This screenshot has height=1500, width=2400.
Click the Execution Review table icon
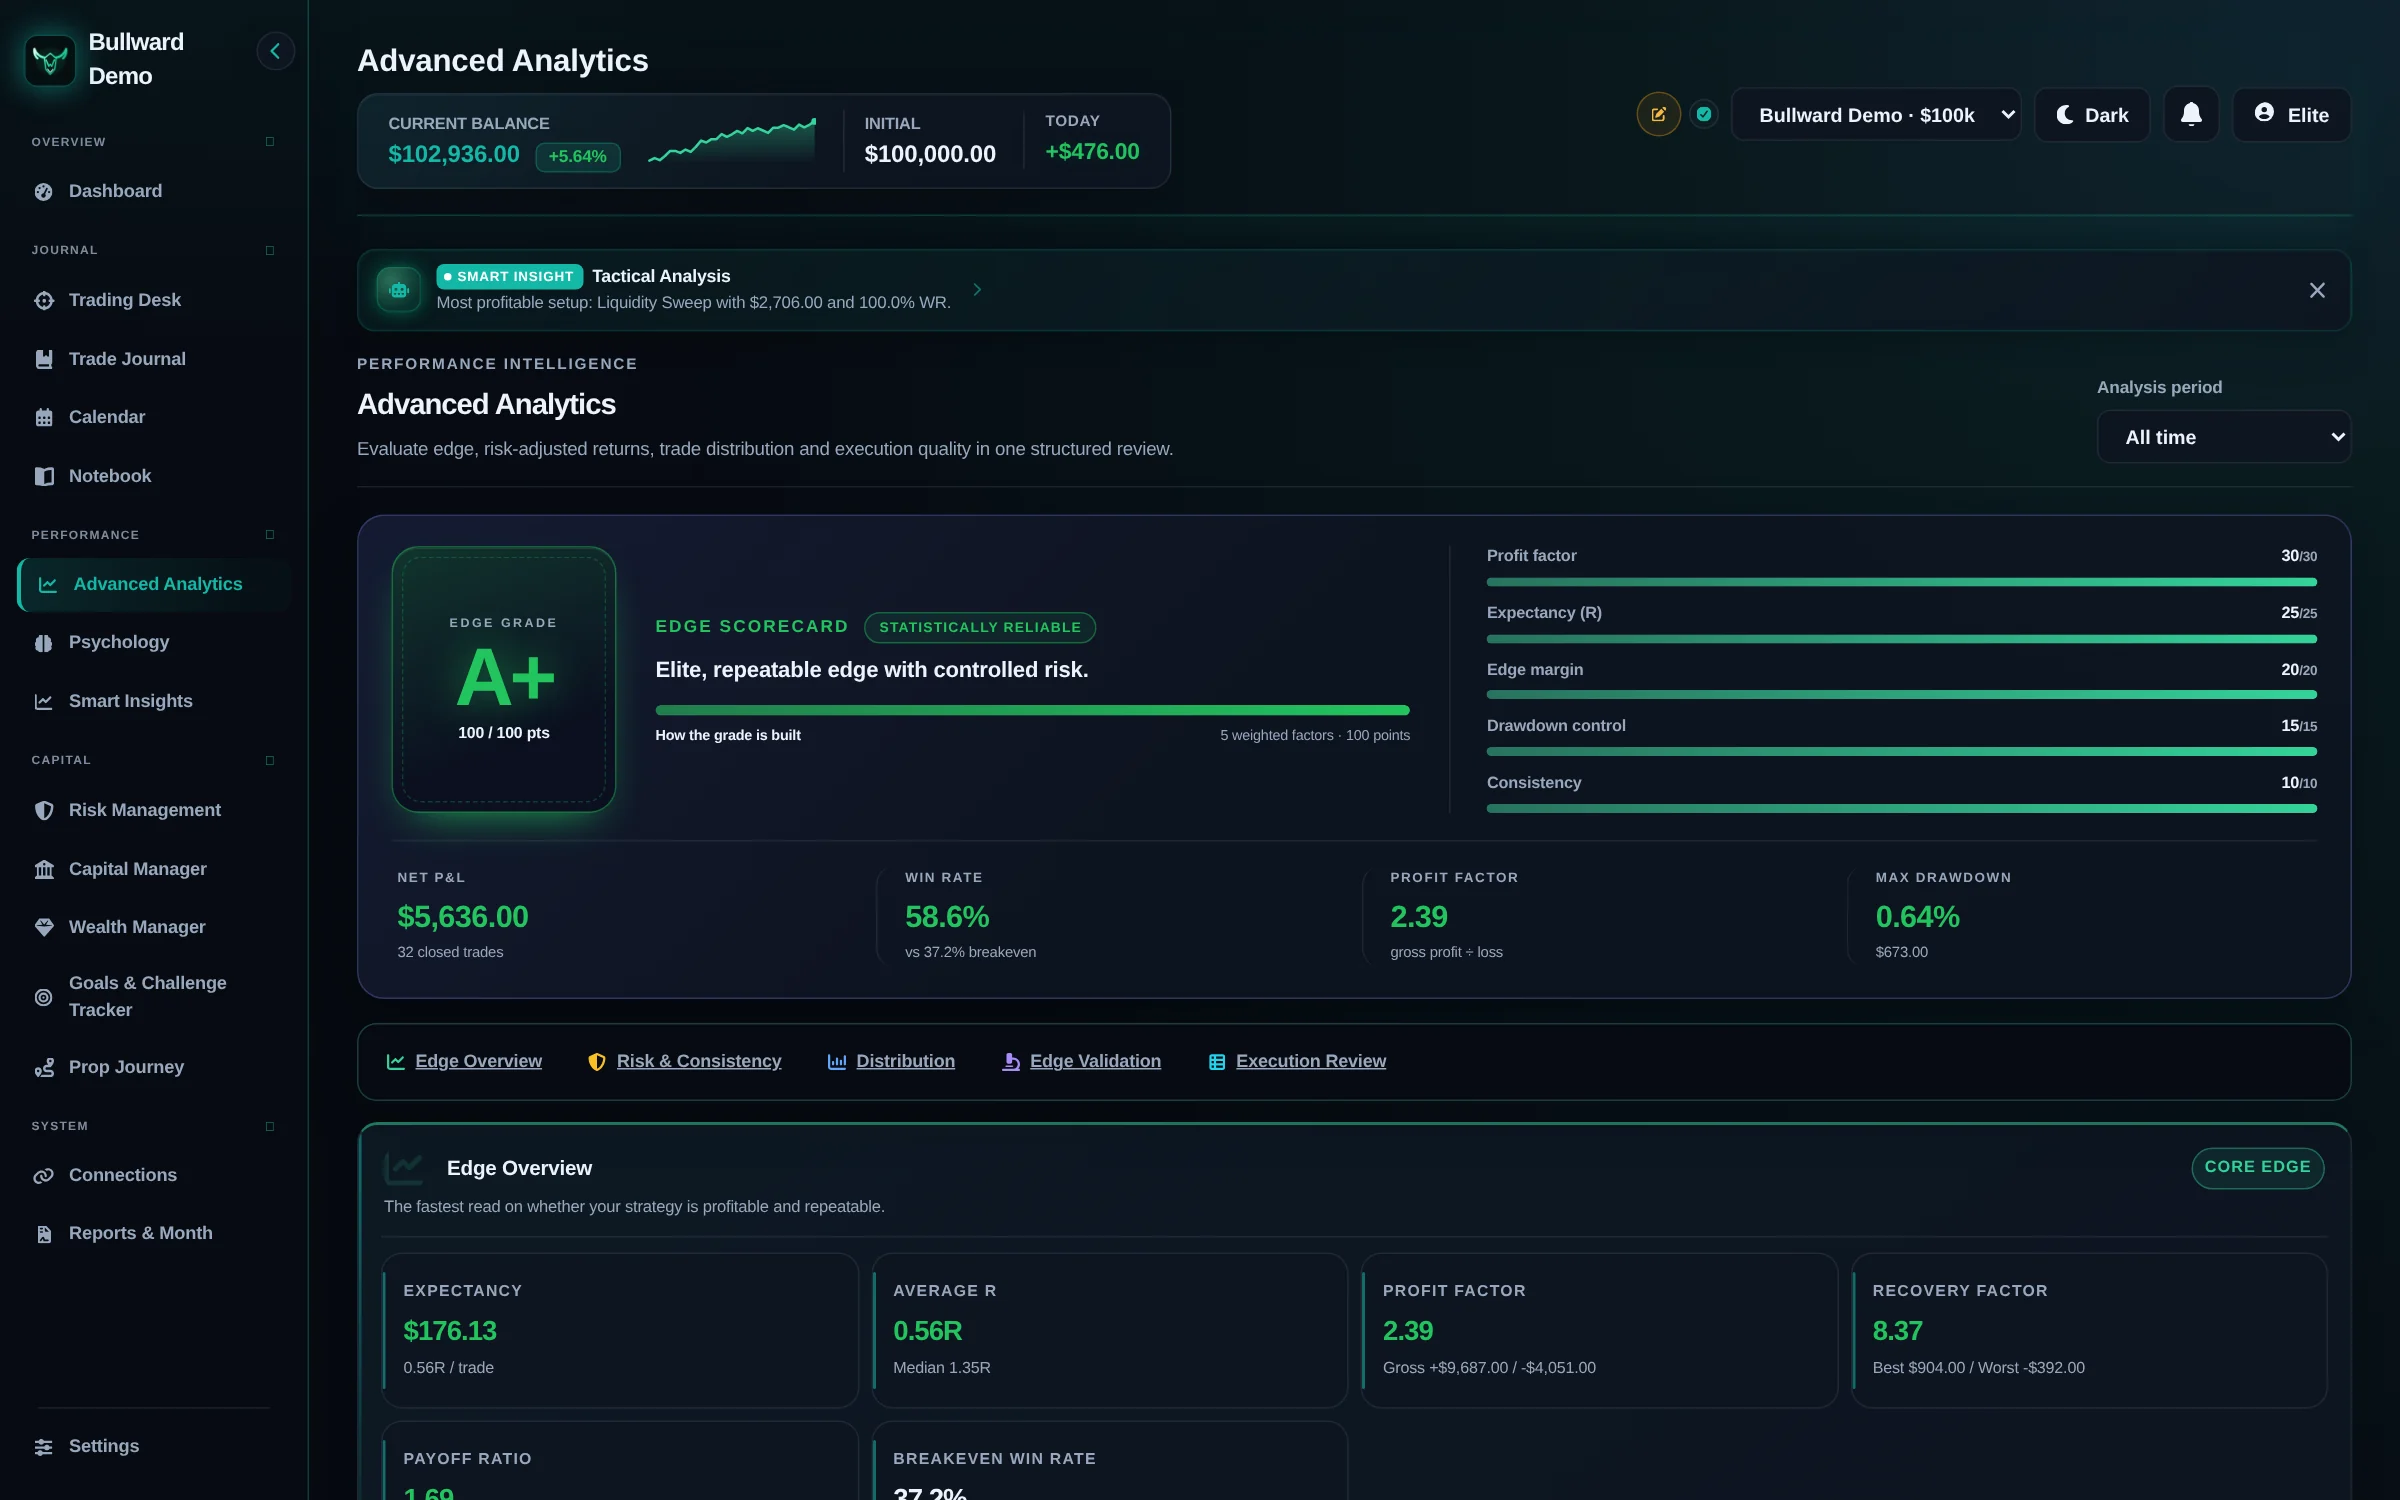click(1217, 1062)
